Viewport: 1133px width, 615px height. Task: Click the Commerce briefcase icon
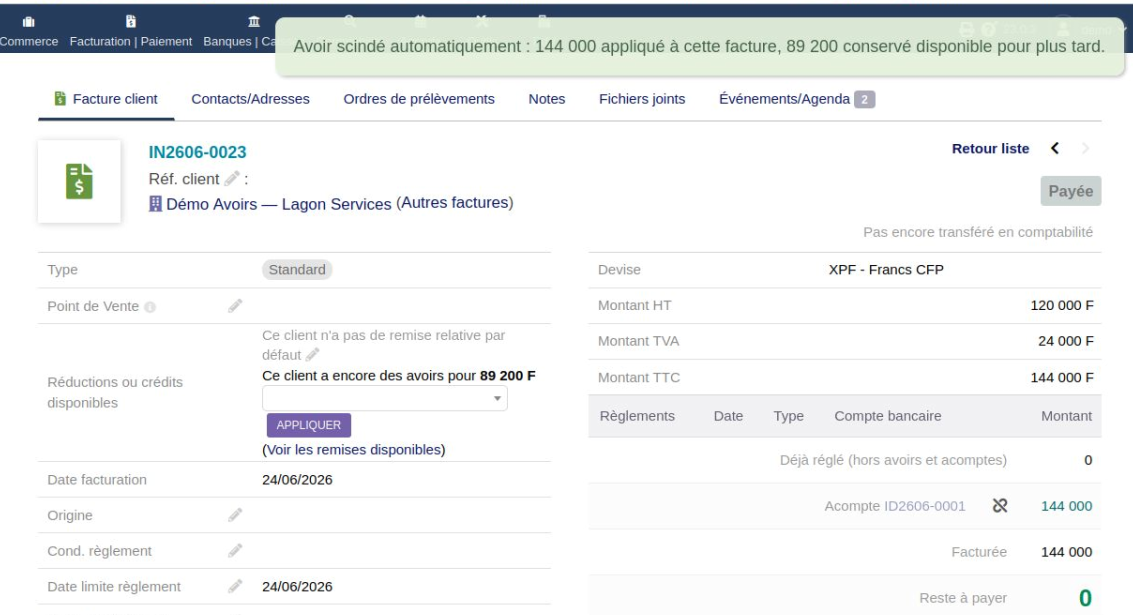[29, 22]
